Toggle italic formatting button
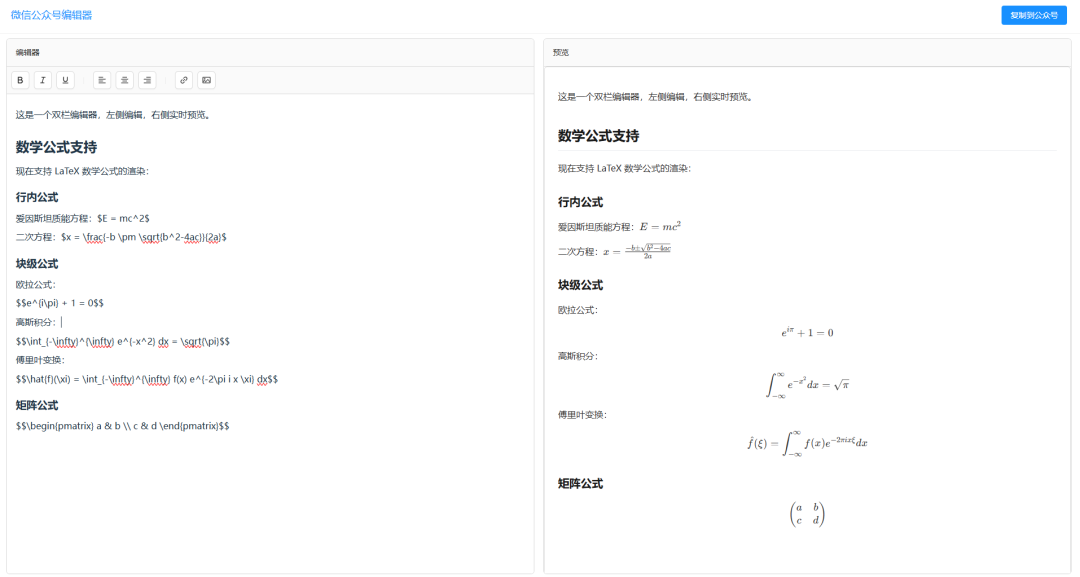1080x577 pixels. [x=43, y=81]
